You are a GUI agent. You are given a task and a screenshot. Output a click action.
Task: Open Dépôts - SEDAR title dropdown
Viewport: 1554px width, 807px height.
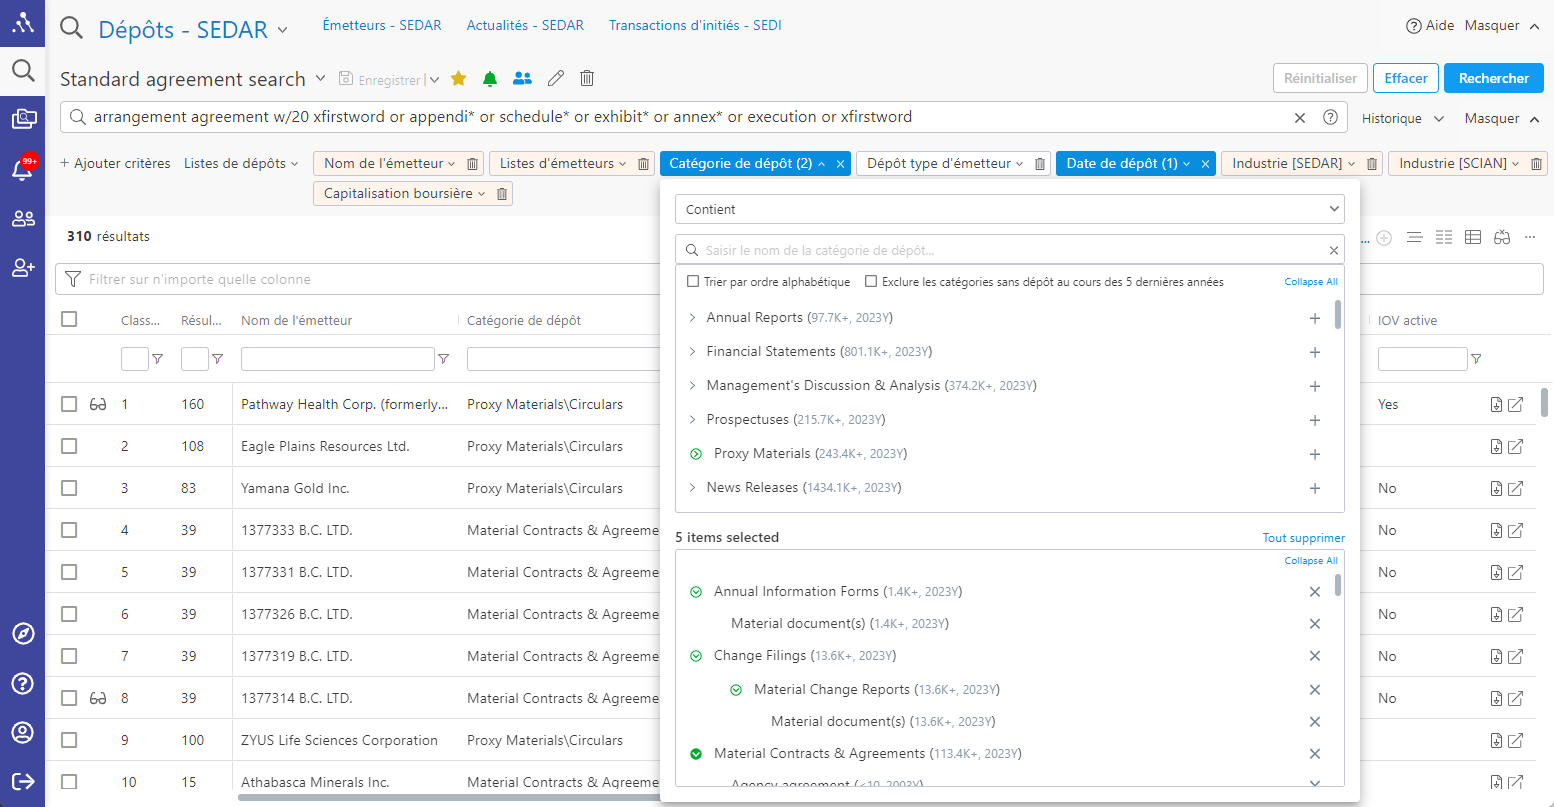pos(283,31)
